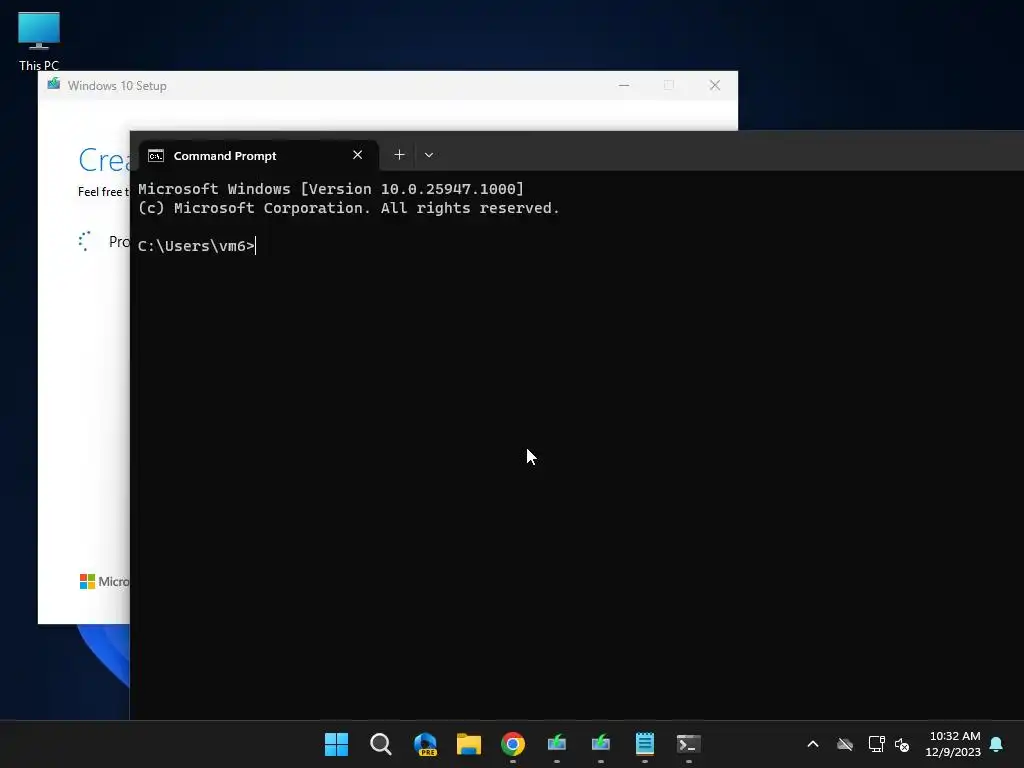
Task: Switch to Google Chrome on taskbar
Action: pos(513,744)
